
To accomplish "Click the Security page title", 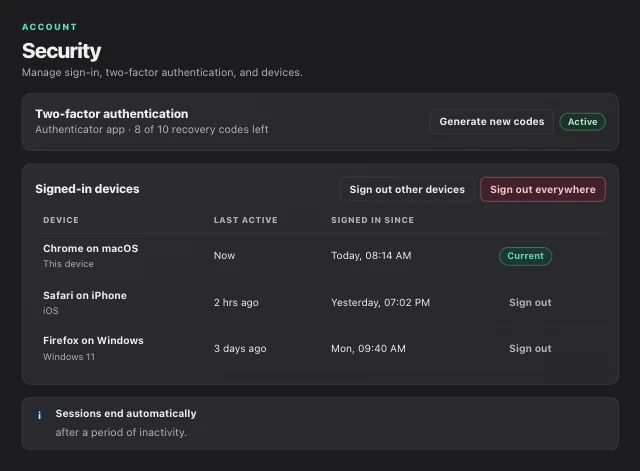I will click(61, 51).
